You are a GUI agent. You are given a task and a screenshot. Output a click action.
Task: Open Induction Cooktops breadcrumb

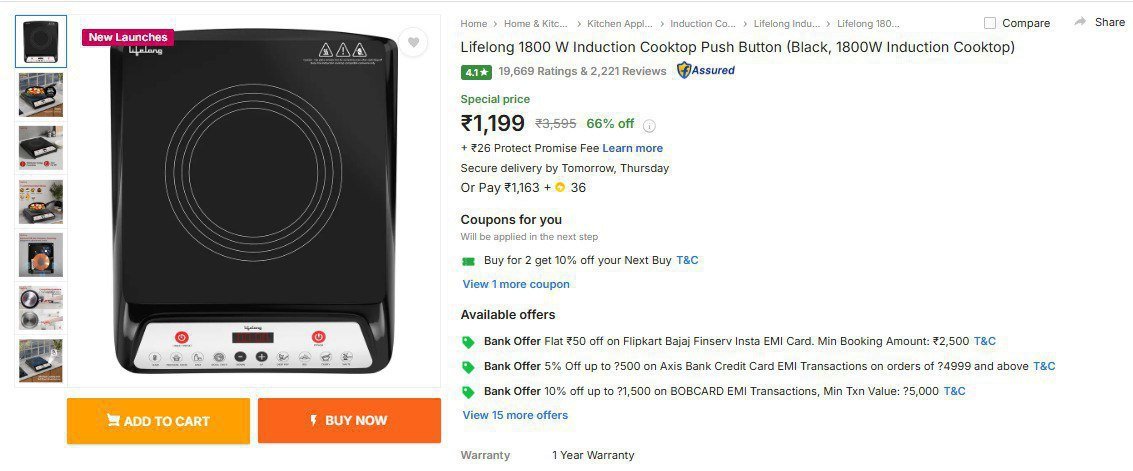tap(702, 23)
